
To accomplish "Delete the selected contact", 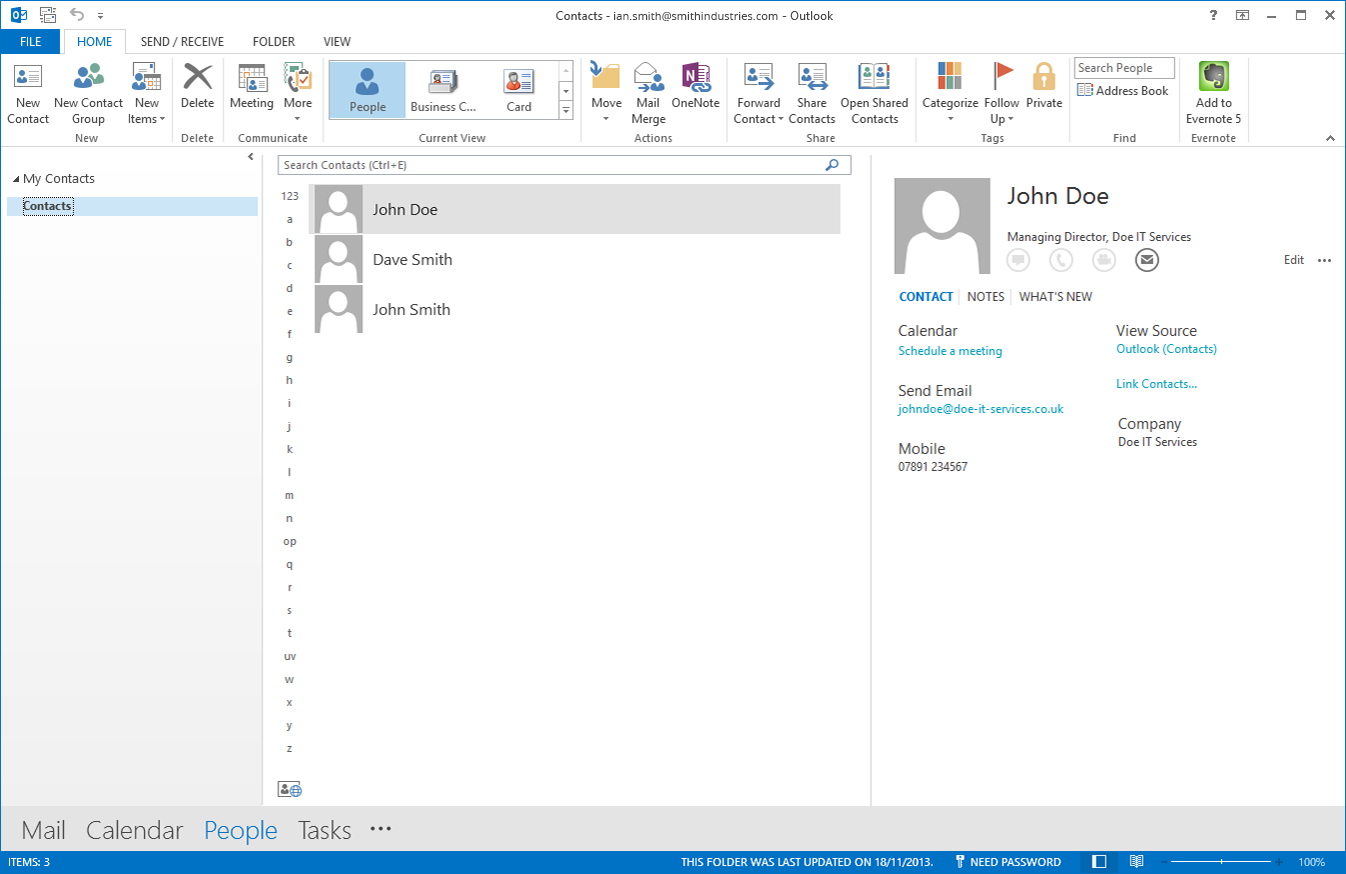I will pos(197,78).
